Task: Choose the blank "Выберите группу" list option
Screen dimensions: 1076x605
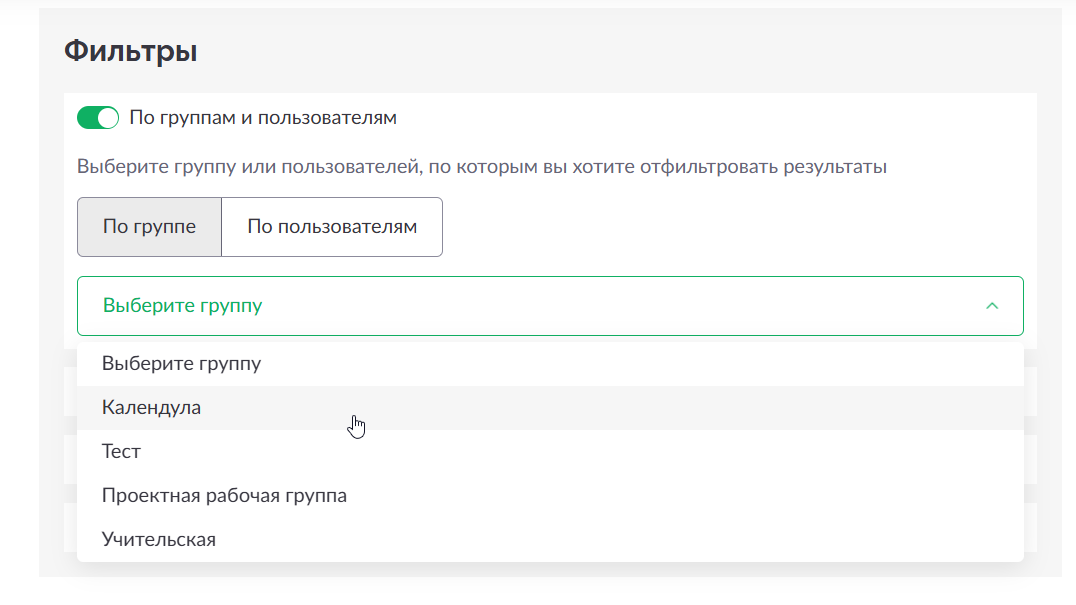Action: tap(181, 364)
